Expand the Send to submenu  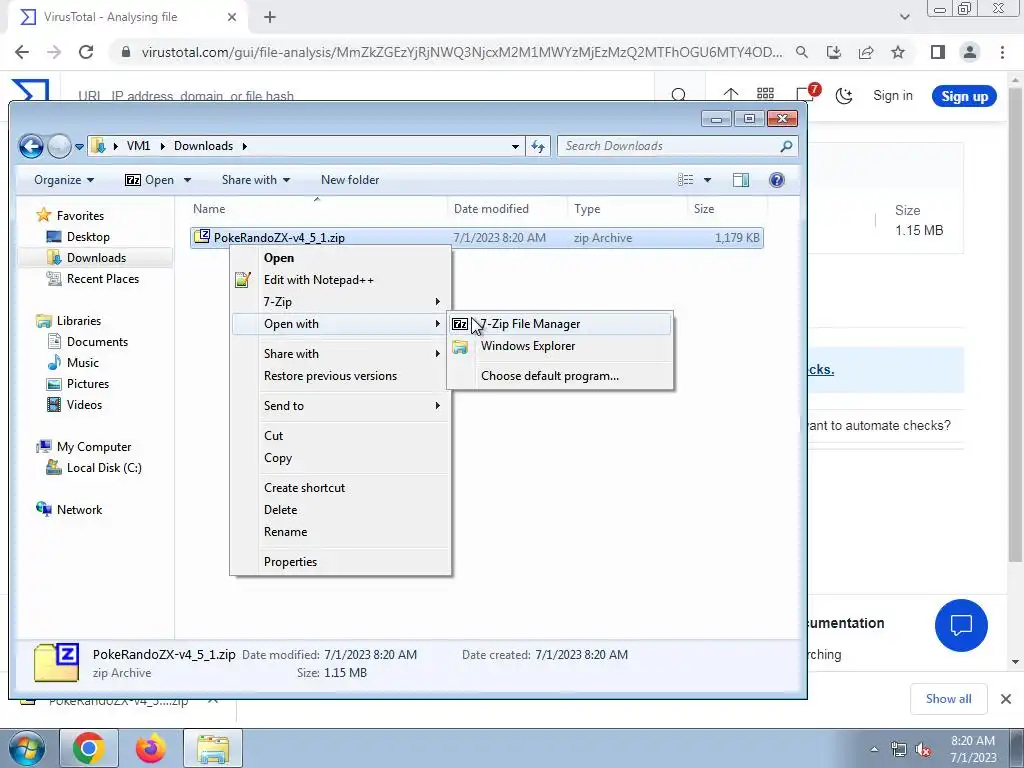[x=340, y=406]
